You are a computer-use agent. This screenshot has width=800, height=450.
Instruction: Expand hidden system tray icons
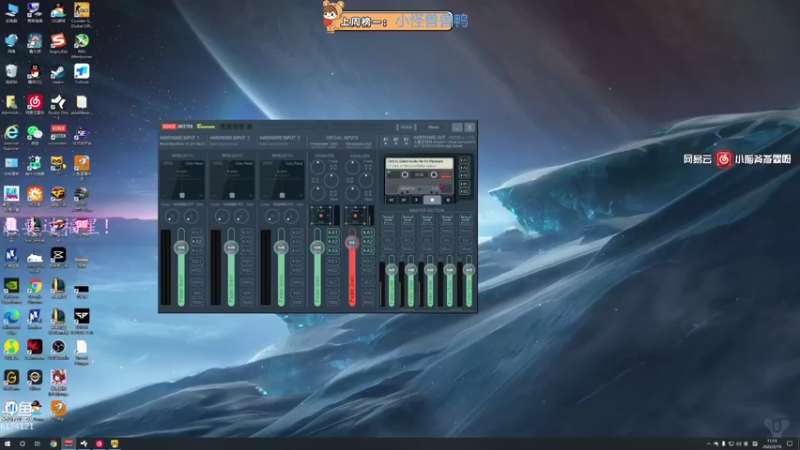click(708, 444)
